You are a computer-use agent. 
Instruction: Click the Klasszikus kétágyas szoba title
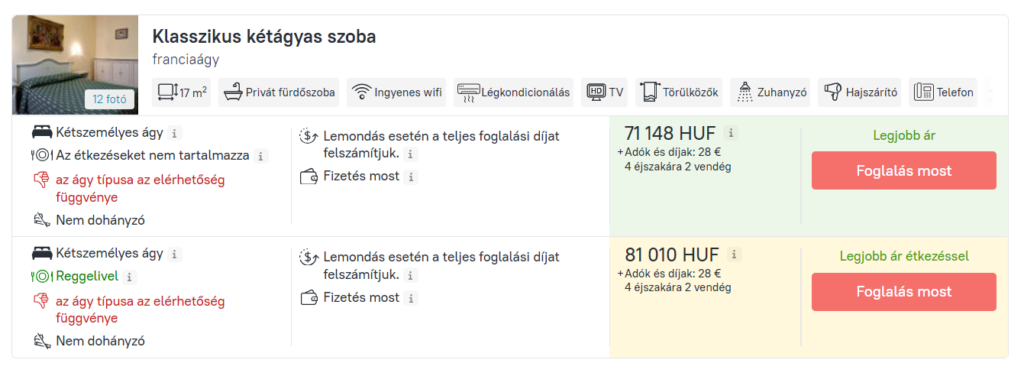(264, 37)
